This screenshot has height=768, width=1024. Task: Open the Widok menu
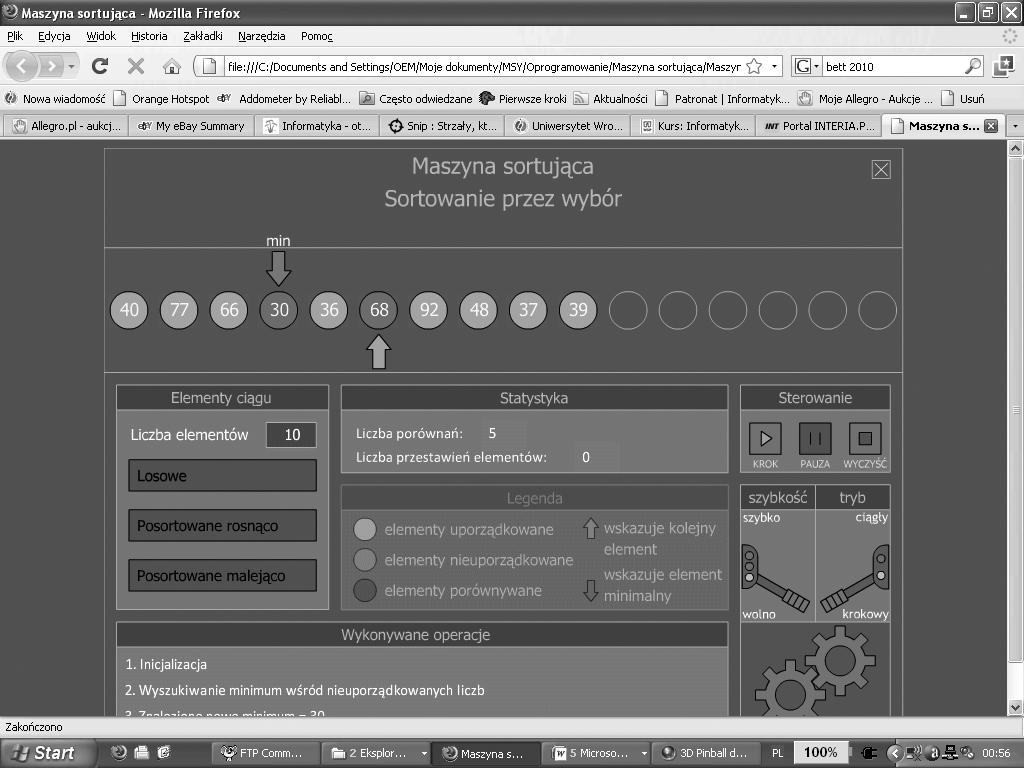(101, 36)
